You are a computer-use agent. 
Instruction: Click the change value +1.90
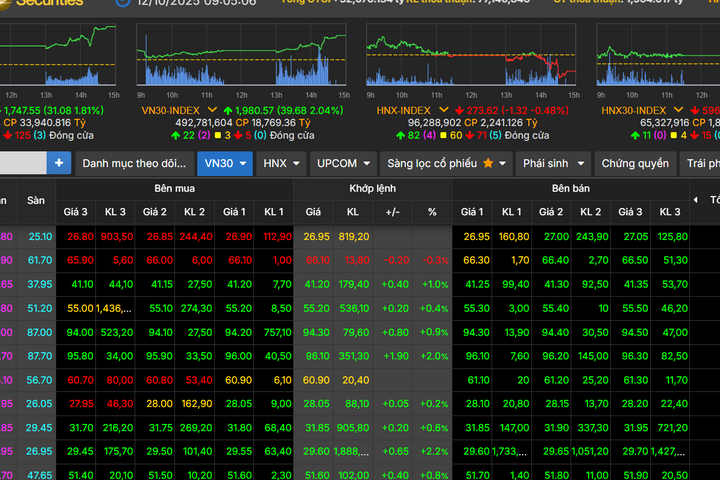396,356
